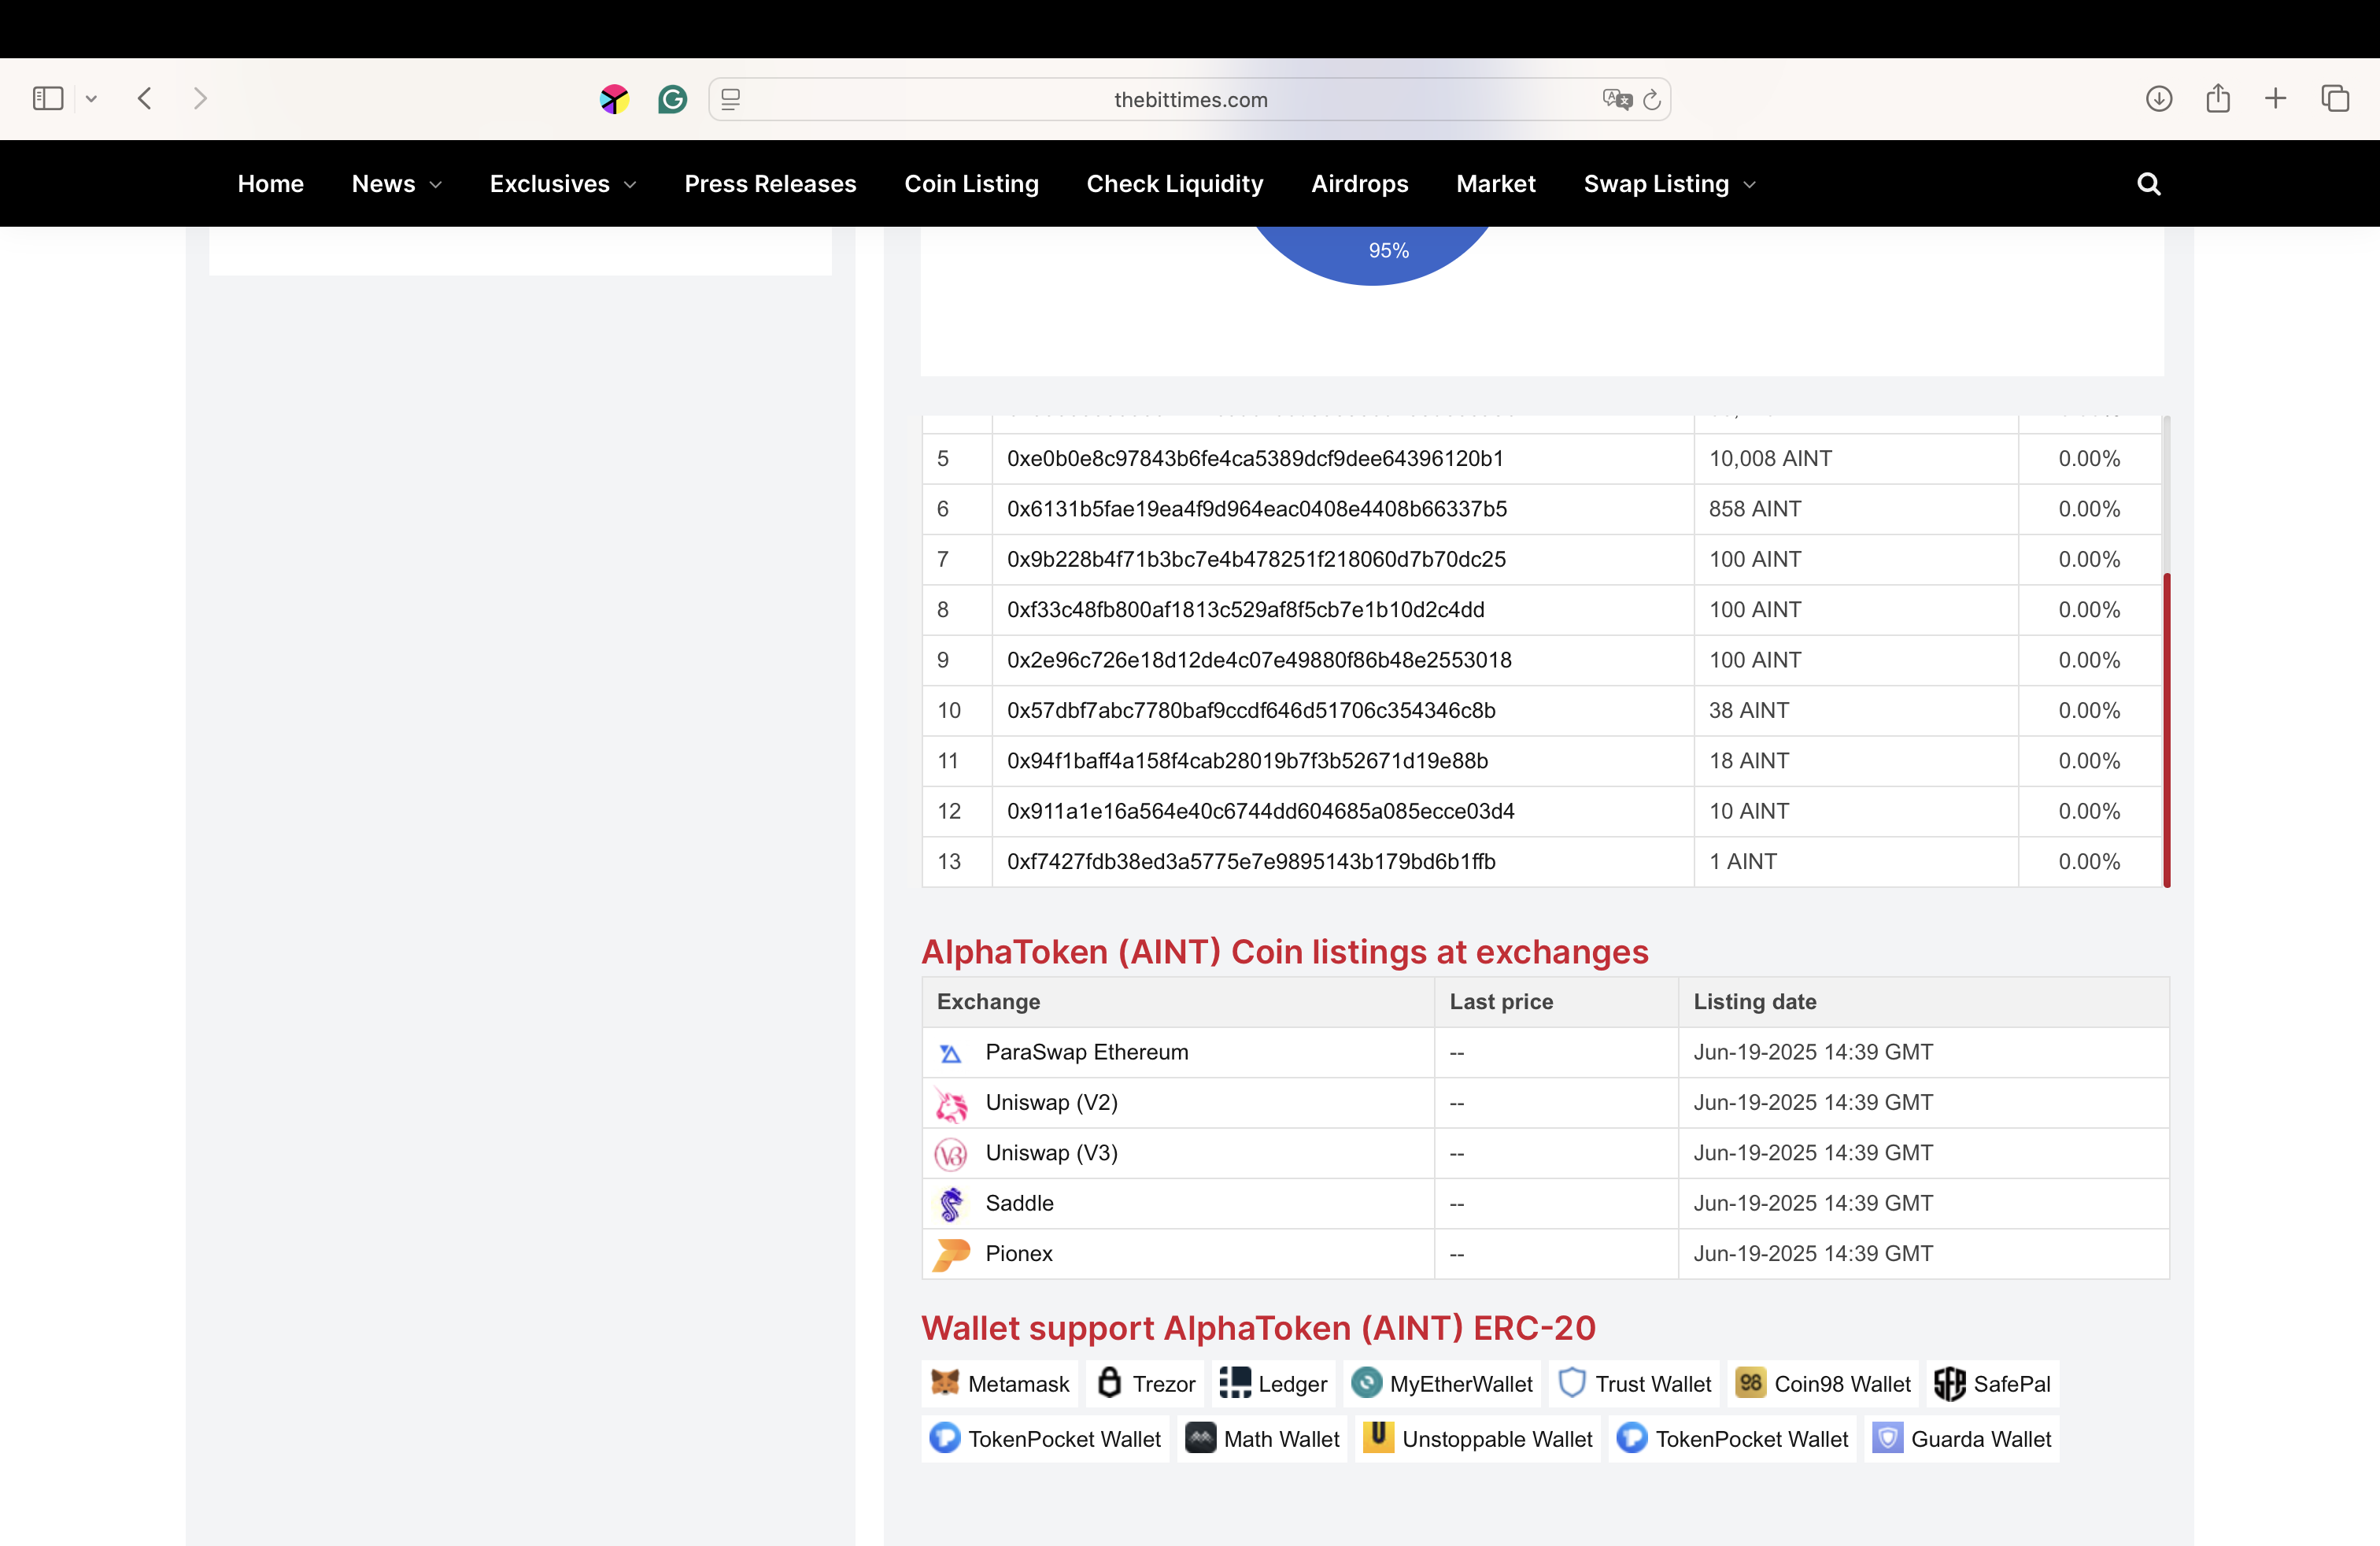Open the Math Wallet button

tap(1262, 1439)
